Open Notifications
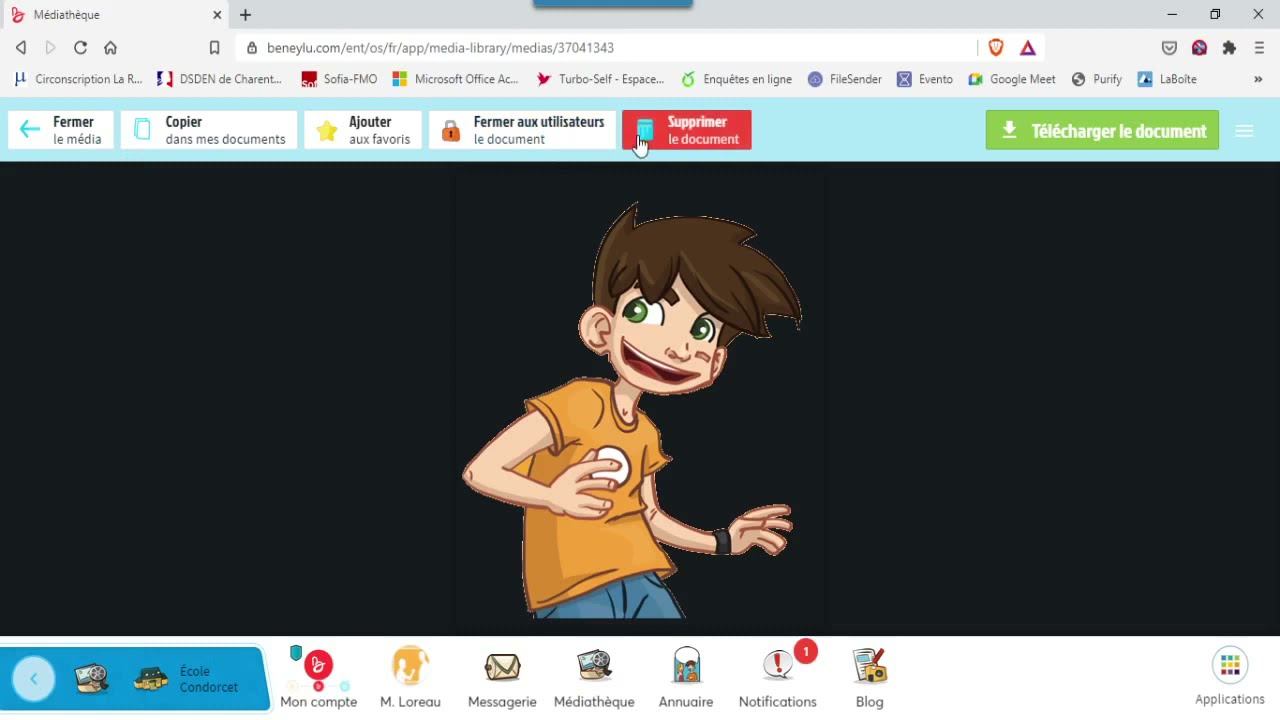 tap(778, 678)
